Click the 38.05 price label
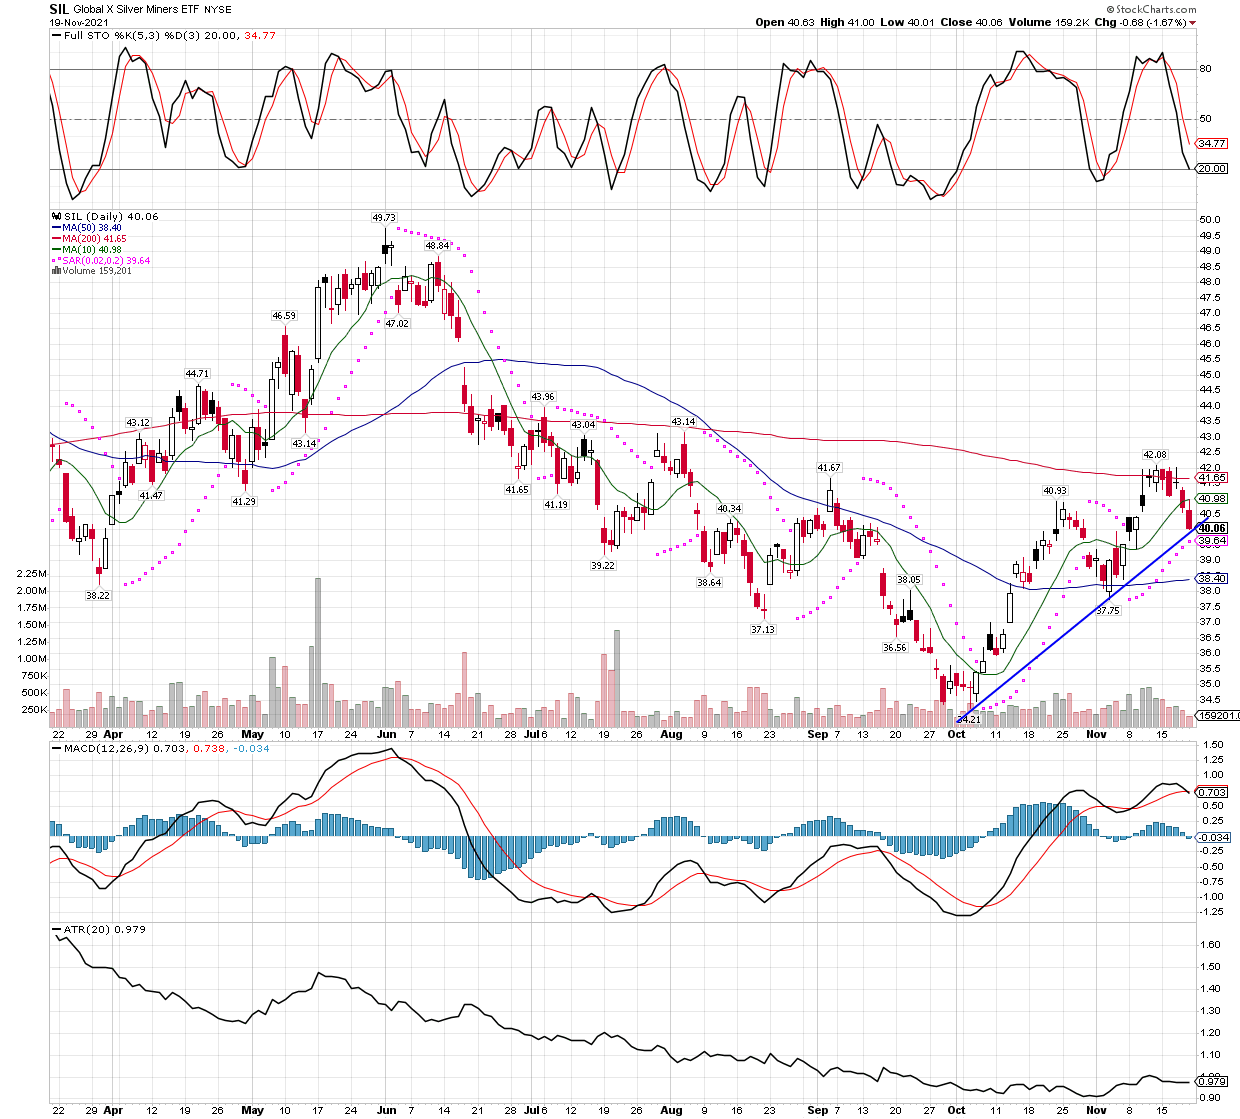 [x=909, y=580]
